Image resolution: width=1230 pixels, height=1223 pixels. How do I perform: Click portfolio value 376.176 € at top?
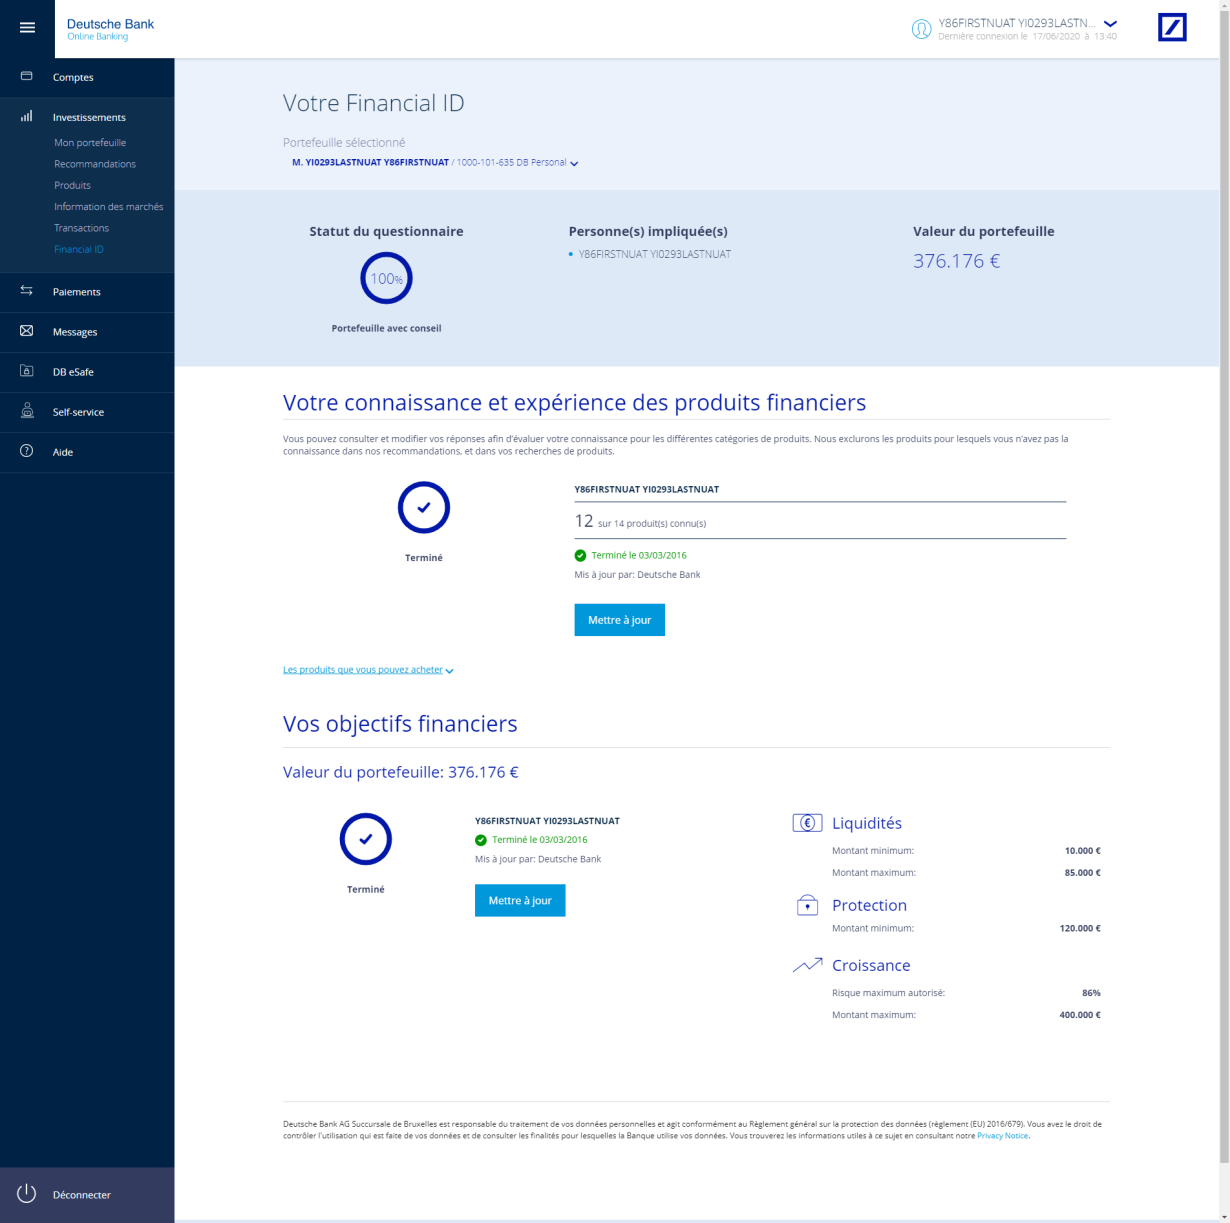click(x=956, y=261)
